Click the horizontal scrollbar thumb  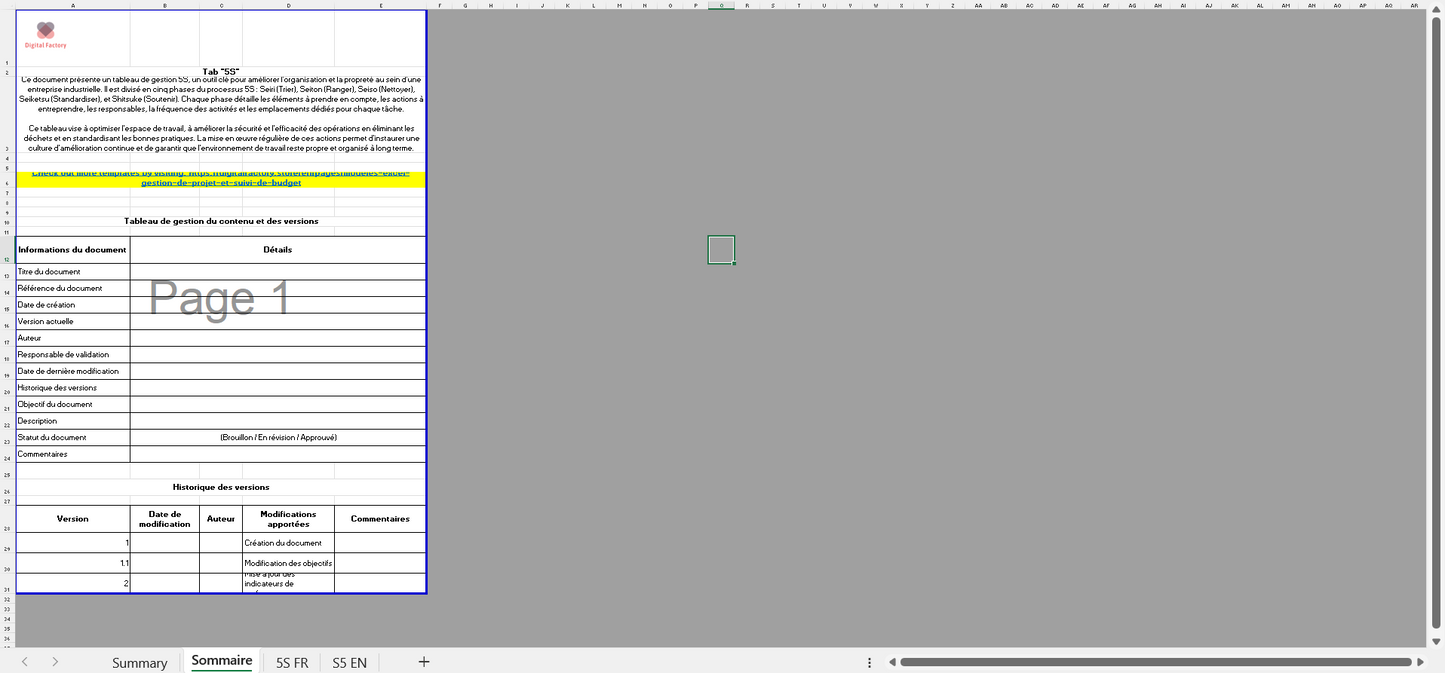tap(1156, 662)
